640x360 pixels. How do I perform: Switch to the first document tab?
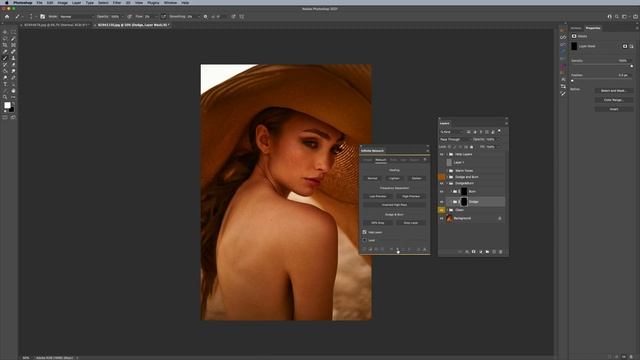[55, 25]
